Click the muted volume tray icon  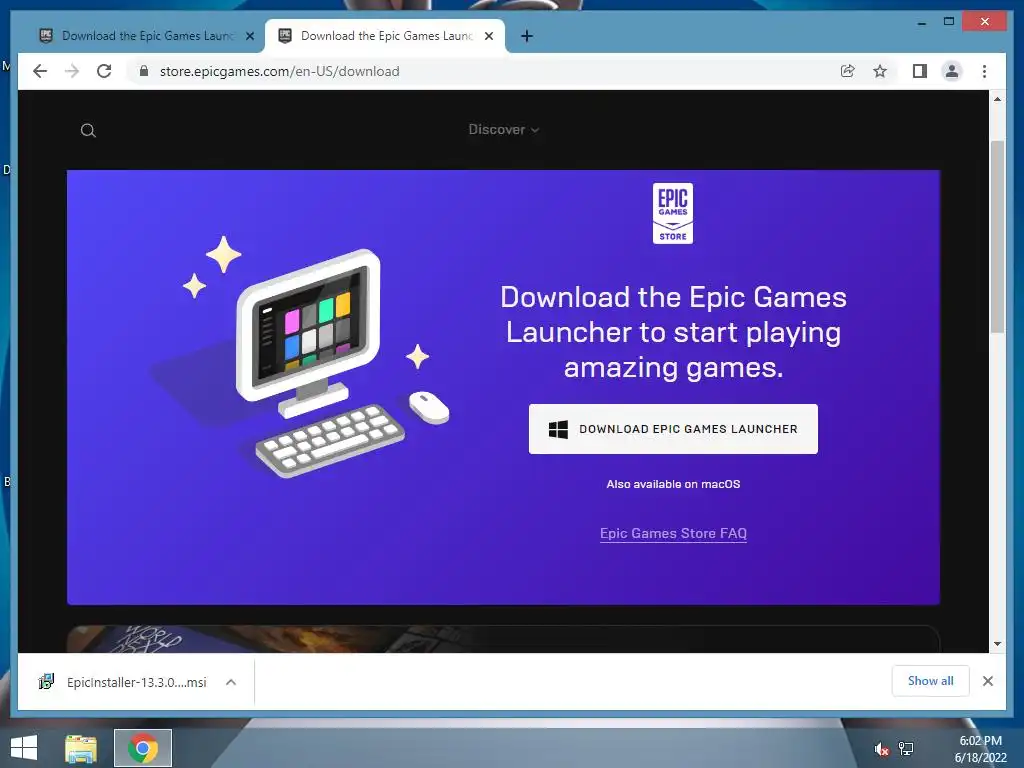(882, 749)
